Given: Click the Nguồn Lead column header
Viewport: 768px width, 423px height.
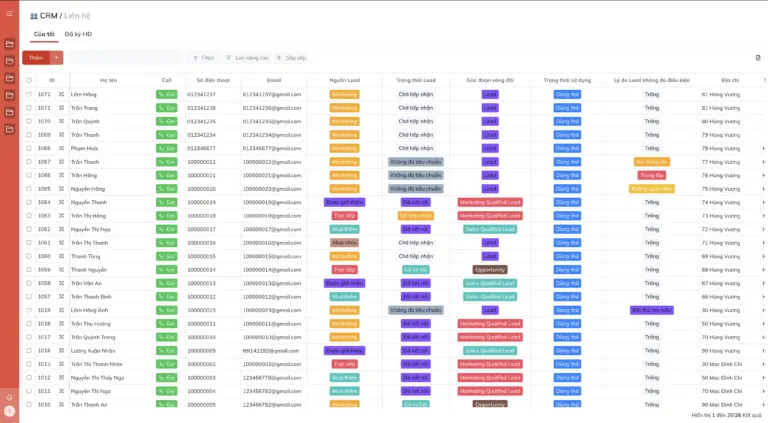Looking at the screenshot, I should [x=344, y=80].
